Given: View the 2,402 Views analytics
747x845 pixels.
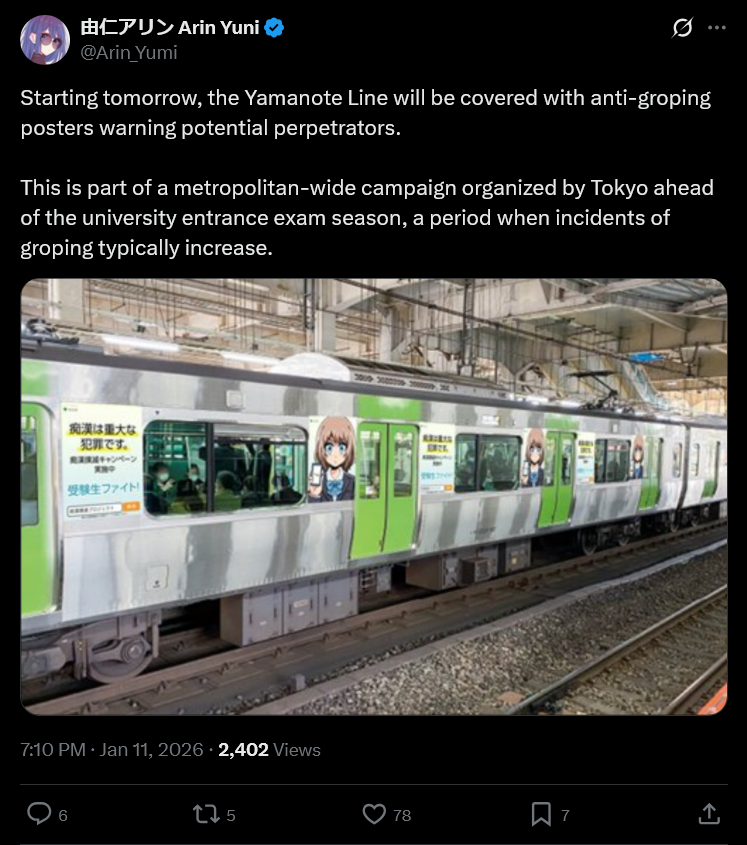Looking at the screenshot, I should (269, 750).
